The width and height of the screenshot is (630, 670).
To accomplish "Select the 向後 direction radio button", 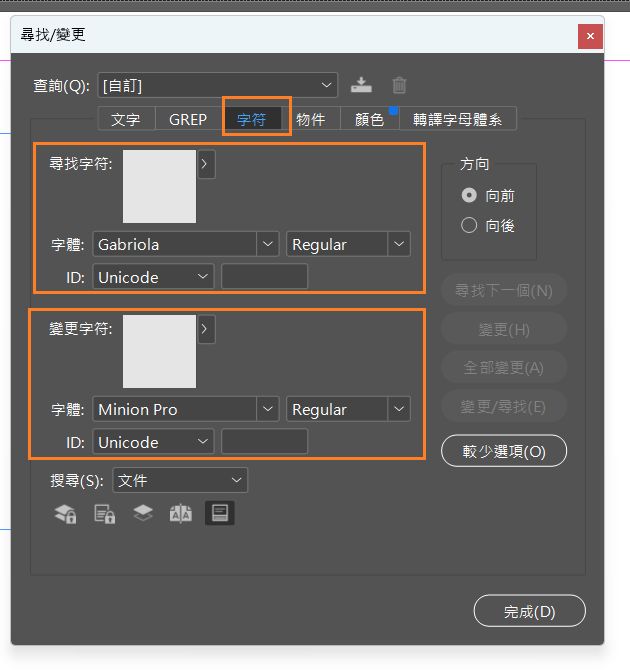I will 469,225.
